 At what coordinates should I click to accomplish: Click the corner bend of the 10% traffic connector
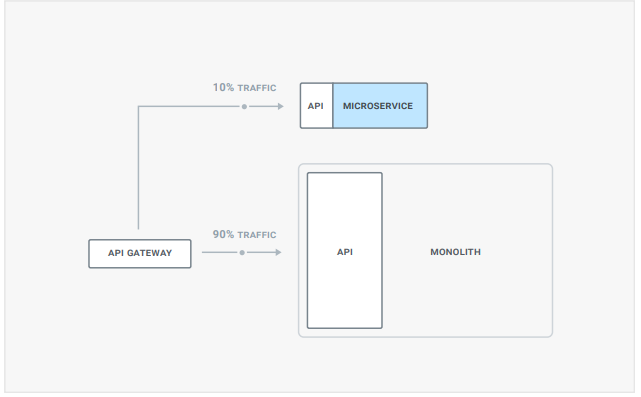[139, 107]
